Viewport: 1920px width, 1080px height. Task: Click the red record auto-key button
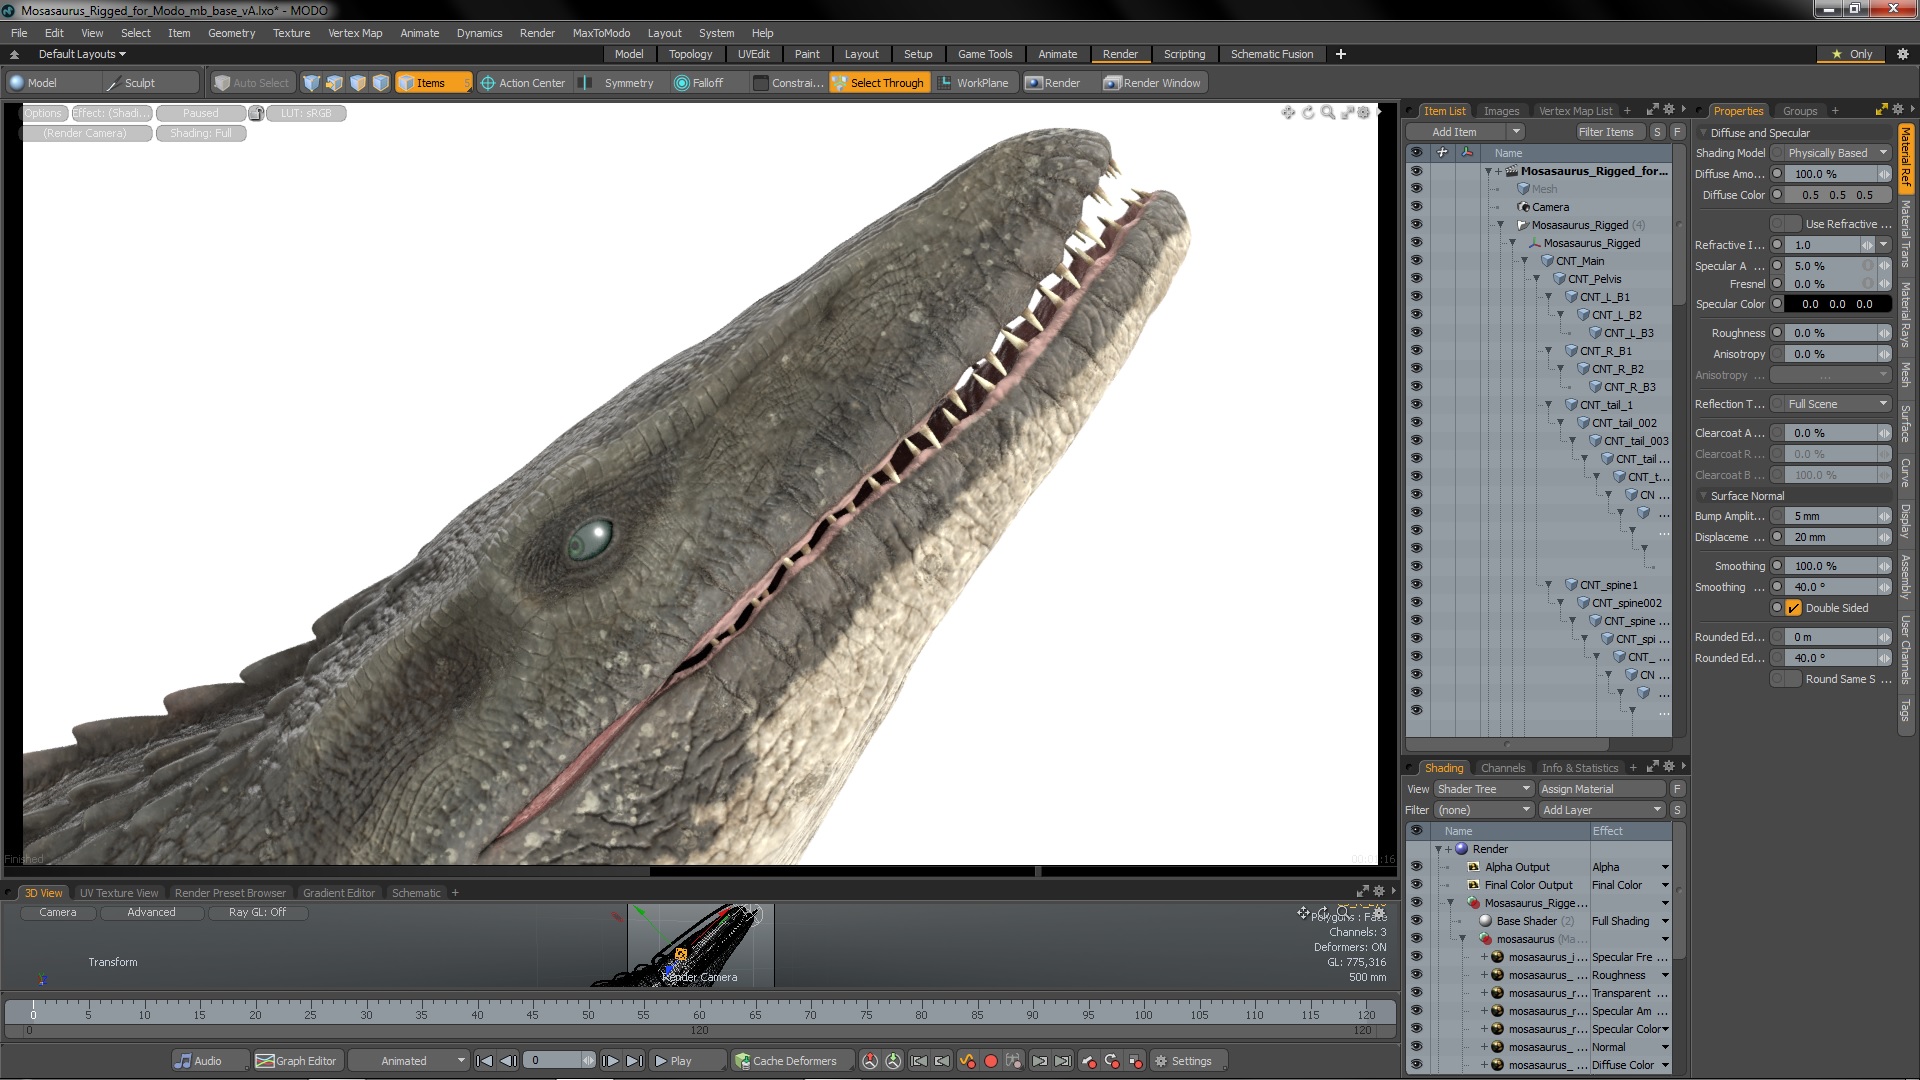991,1061
